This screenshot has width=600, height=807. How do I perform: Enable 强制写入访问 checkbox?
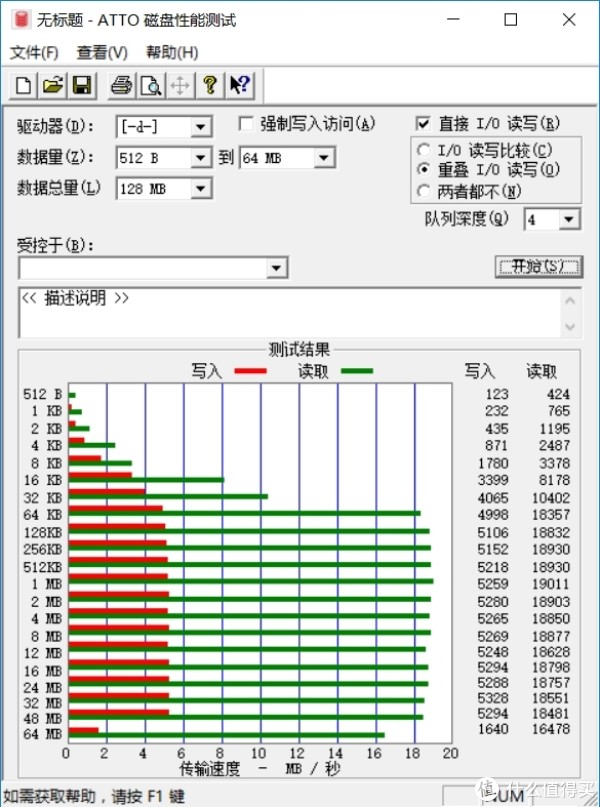click(246, 124)
